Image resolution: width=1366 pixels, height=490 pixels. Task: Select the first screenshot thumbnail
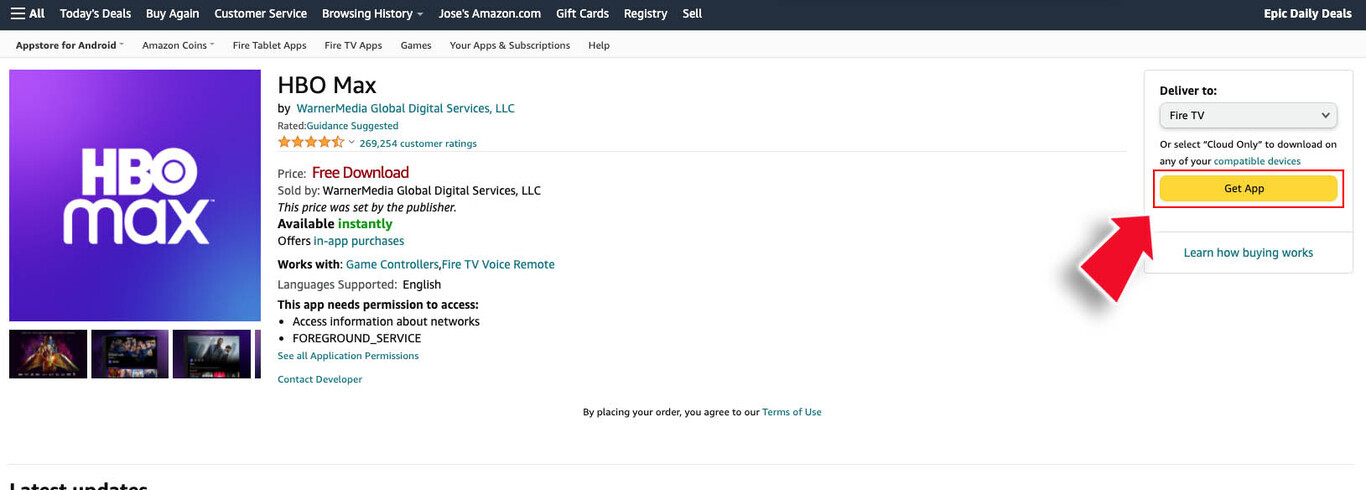(48, 354)
